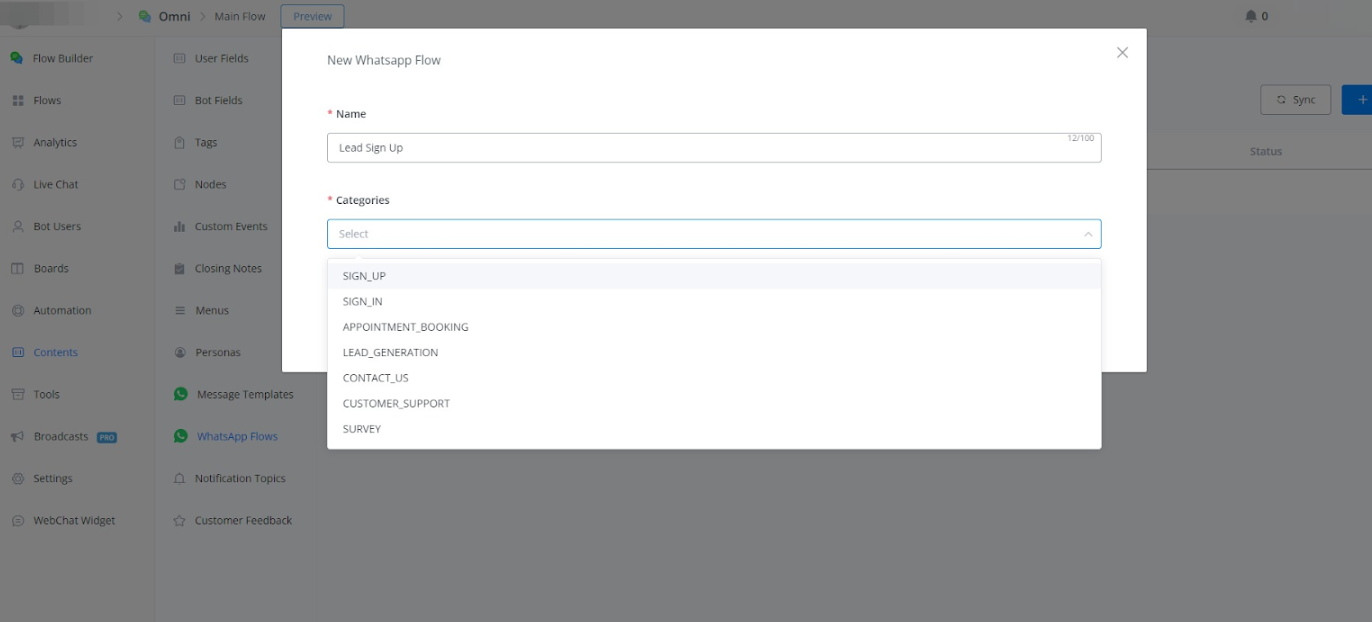Image resolution: width=1372 pixels, height=622 pixels.
Task: Select the SURVEY category option
Action: [361, 429]
